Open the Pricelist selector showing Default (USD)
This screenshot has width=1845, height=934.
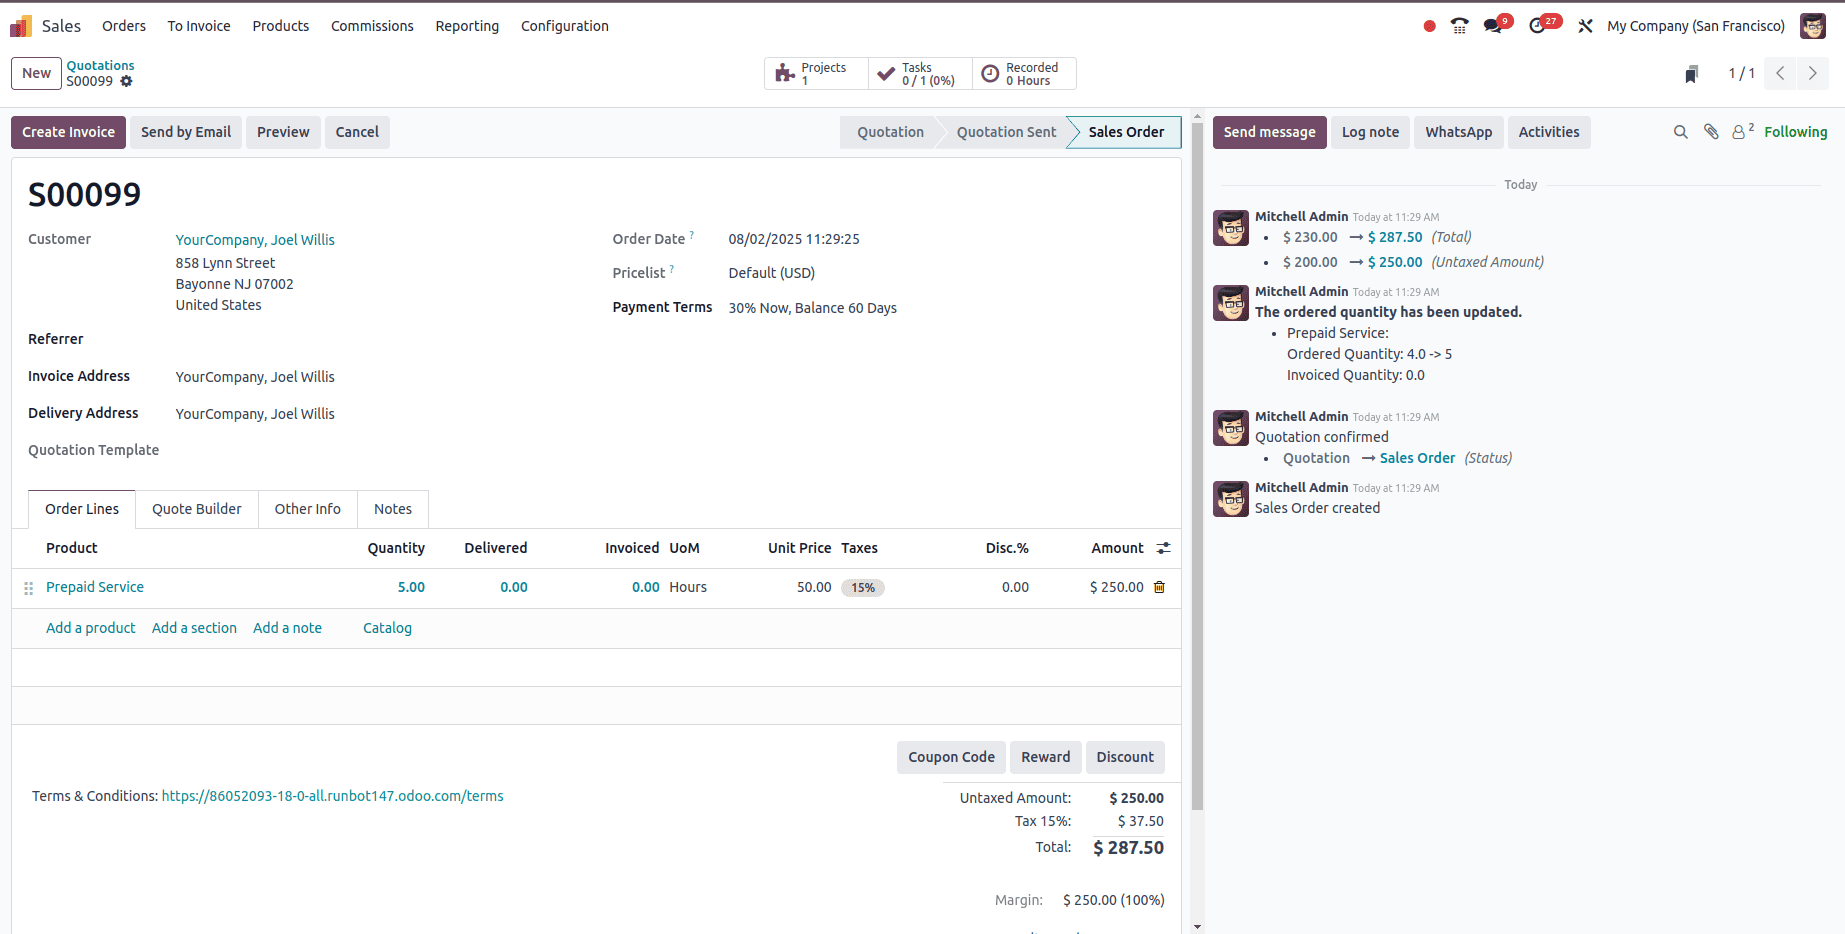(771, 272)
